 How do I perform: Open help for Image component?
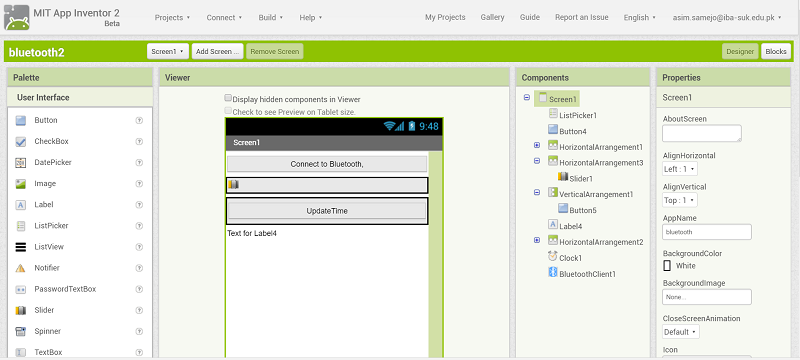(139, 184)
